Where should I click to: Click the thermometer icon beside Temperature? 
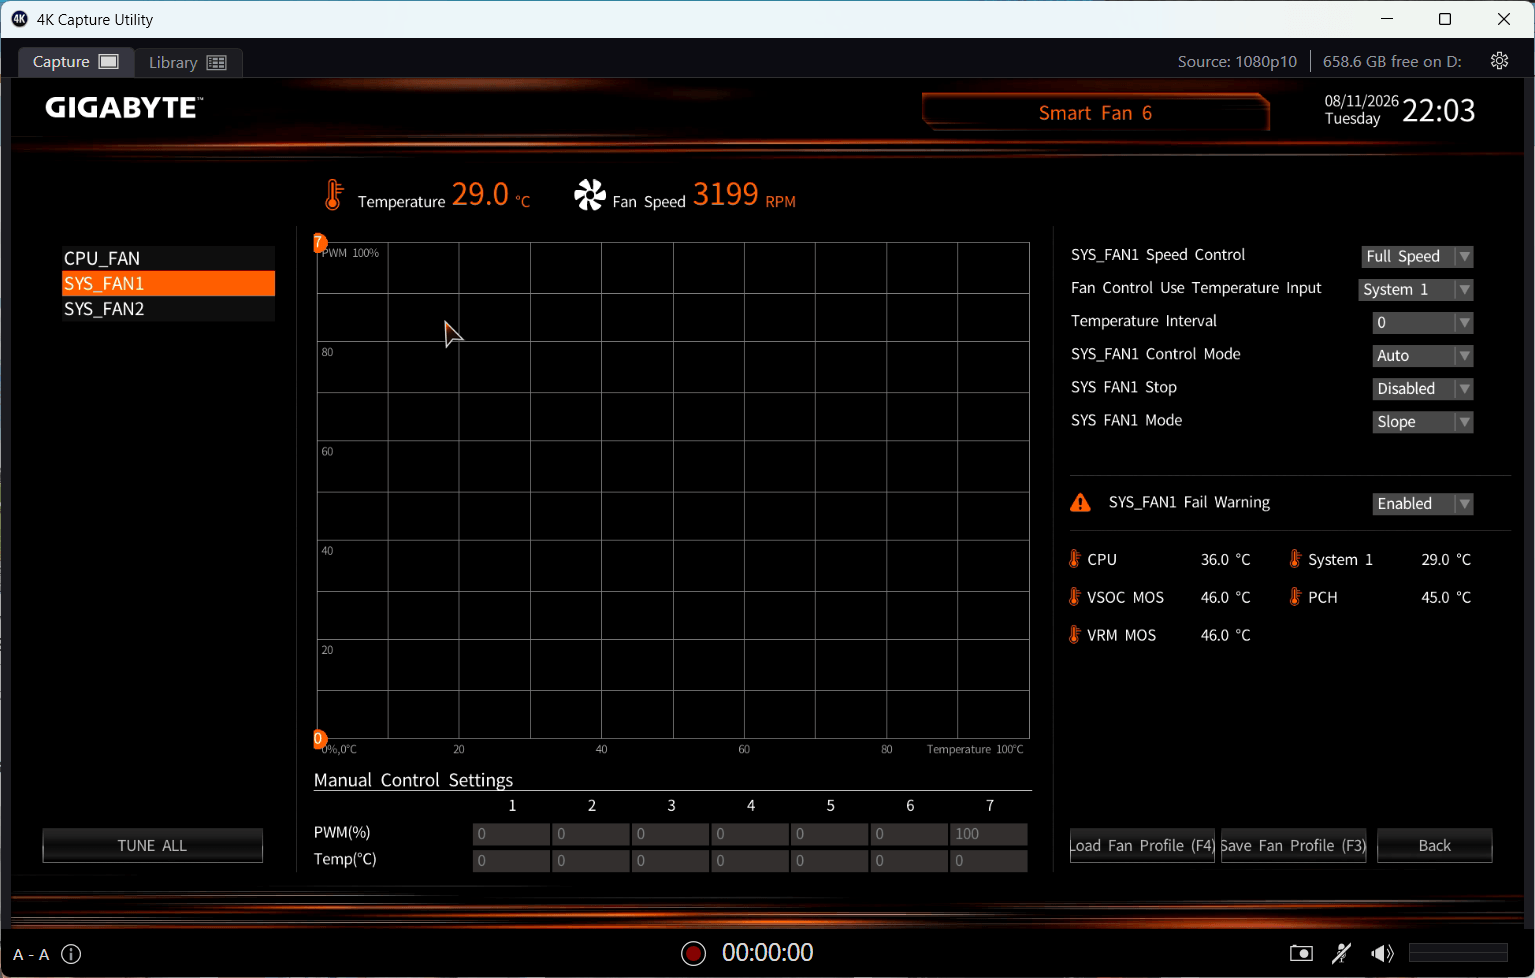333,194
